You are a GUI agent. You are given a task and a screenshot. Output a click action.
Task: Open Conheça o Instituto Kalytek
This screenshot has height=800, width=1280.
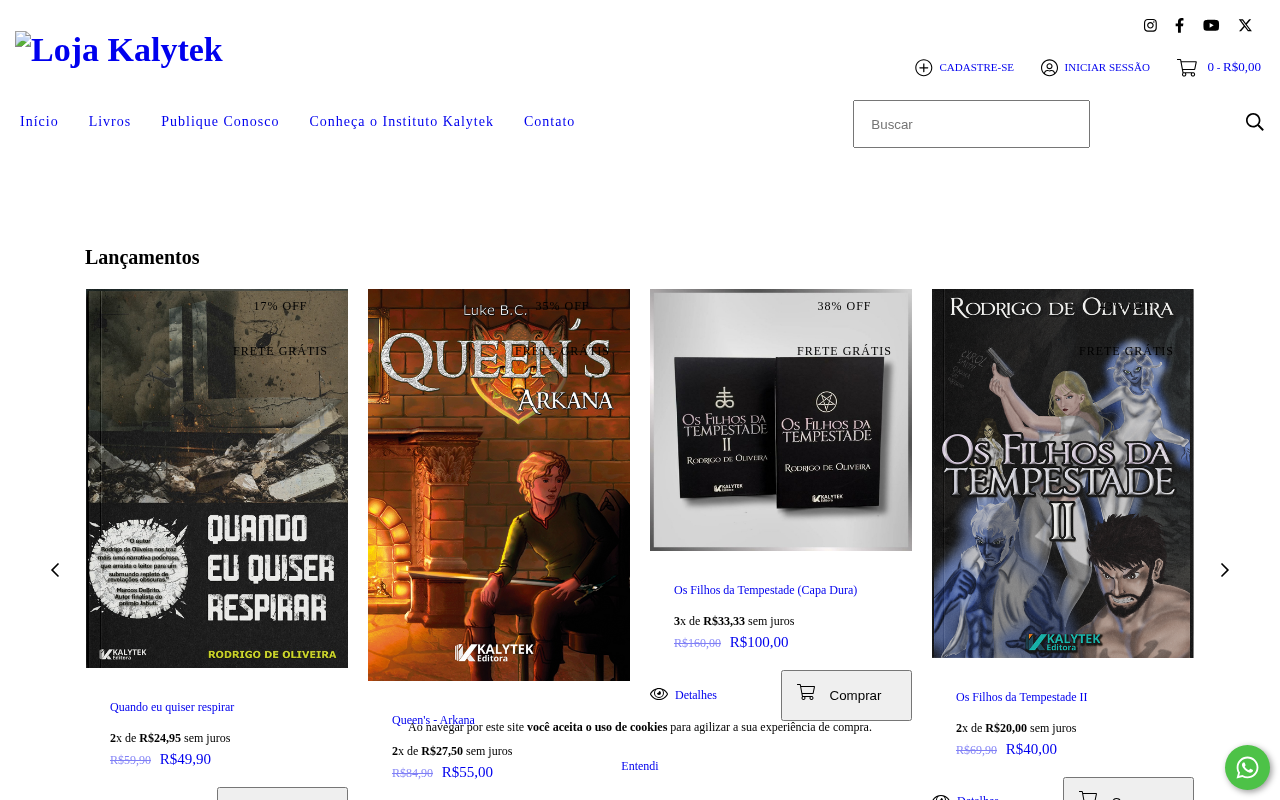tap(401, 121)
